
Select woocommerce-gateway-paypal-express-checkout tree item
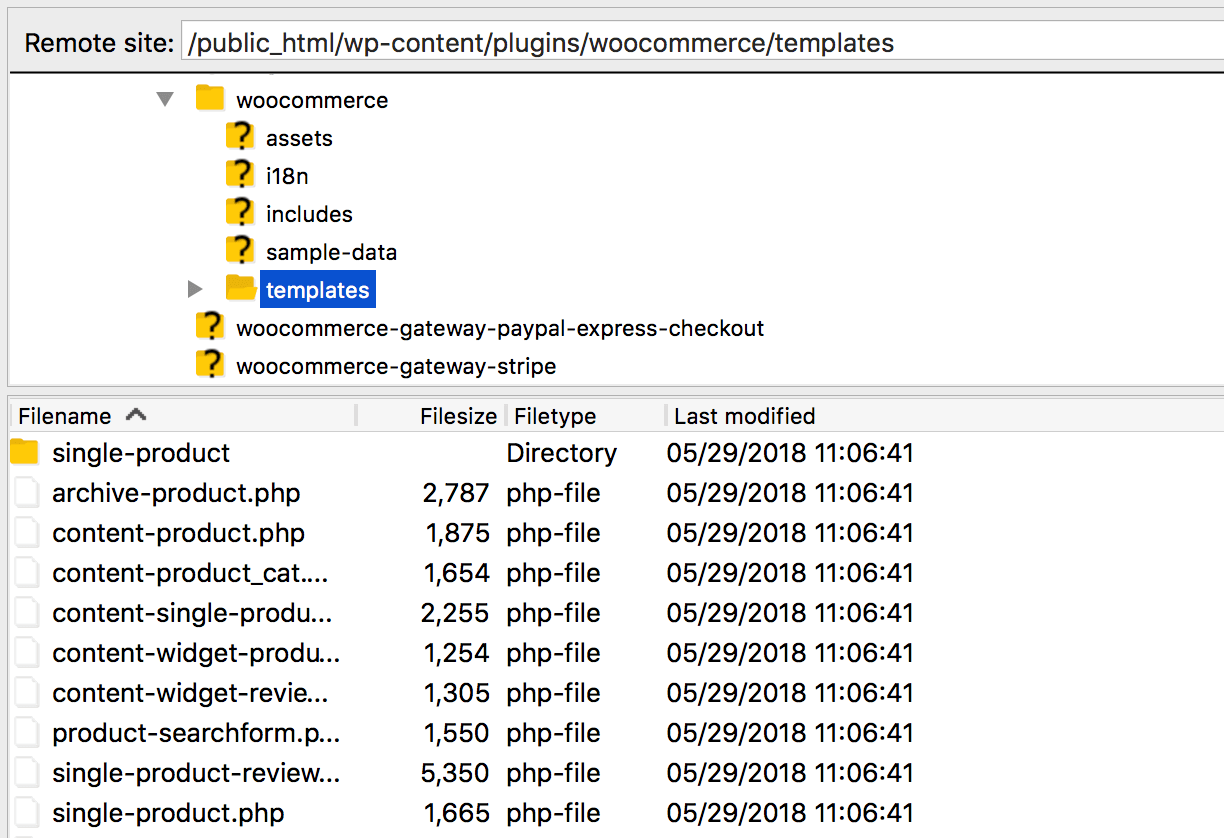pos(500,328)
